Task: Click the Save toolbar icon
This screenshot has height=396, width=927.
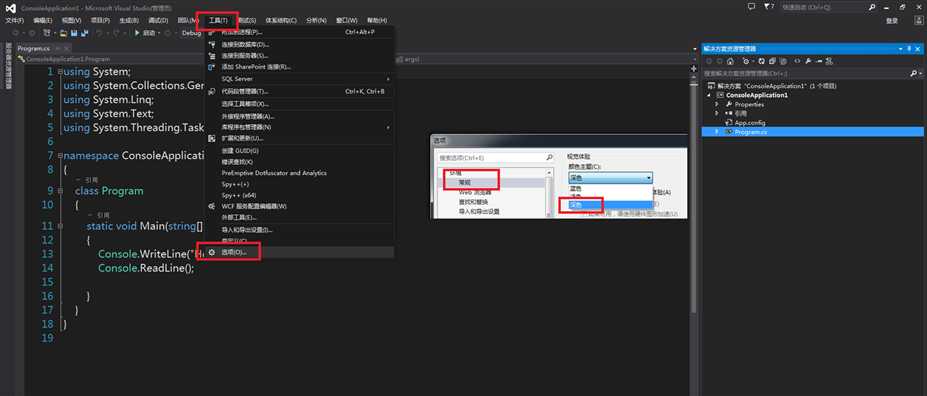Action: [74, 33]
